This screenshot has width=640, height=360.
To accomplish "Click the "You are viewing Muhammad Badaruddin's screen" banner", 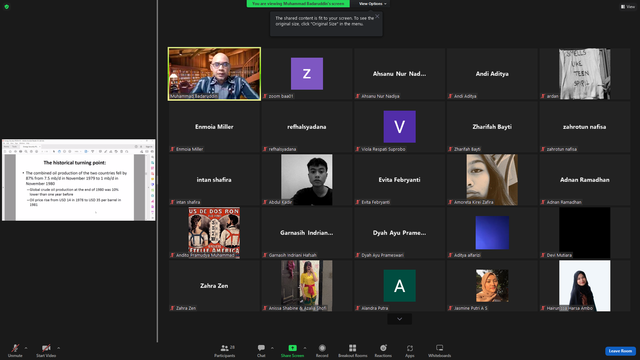I will click(x=298, y=4).
